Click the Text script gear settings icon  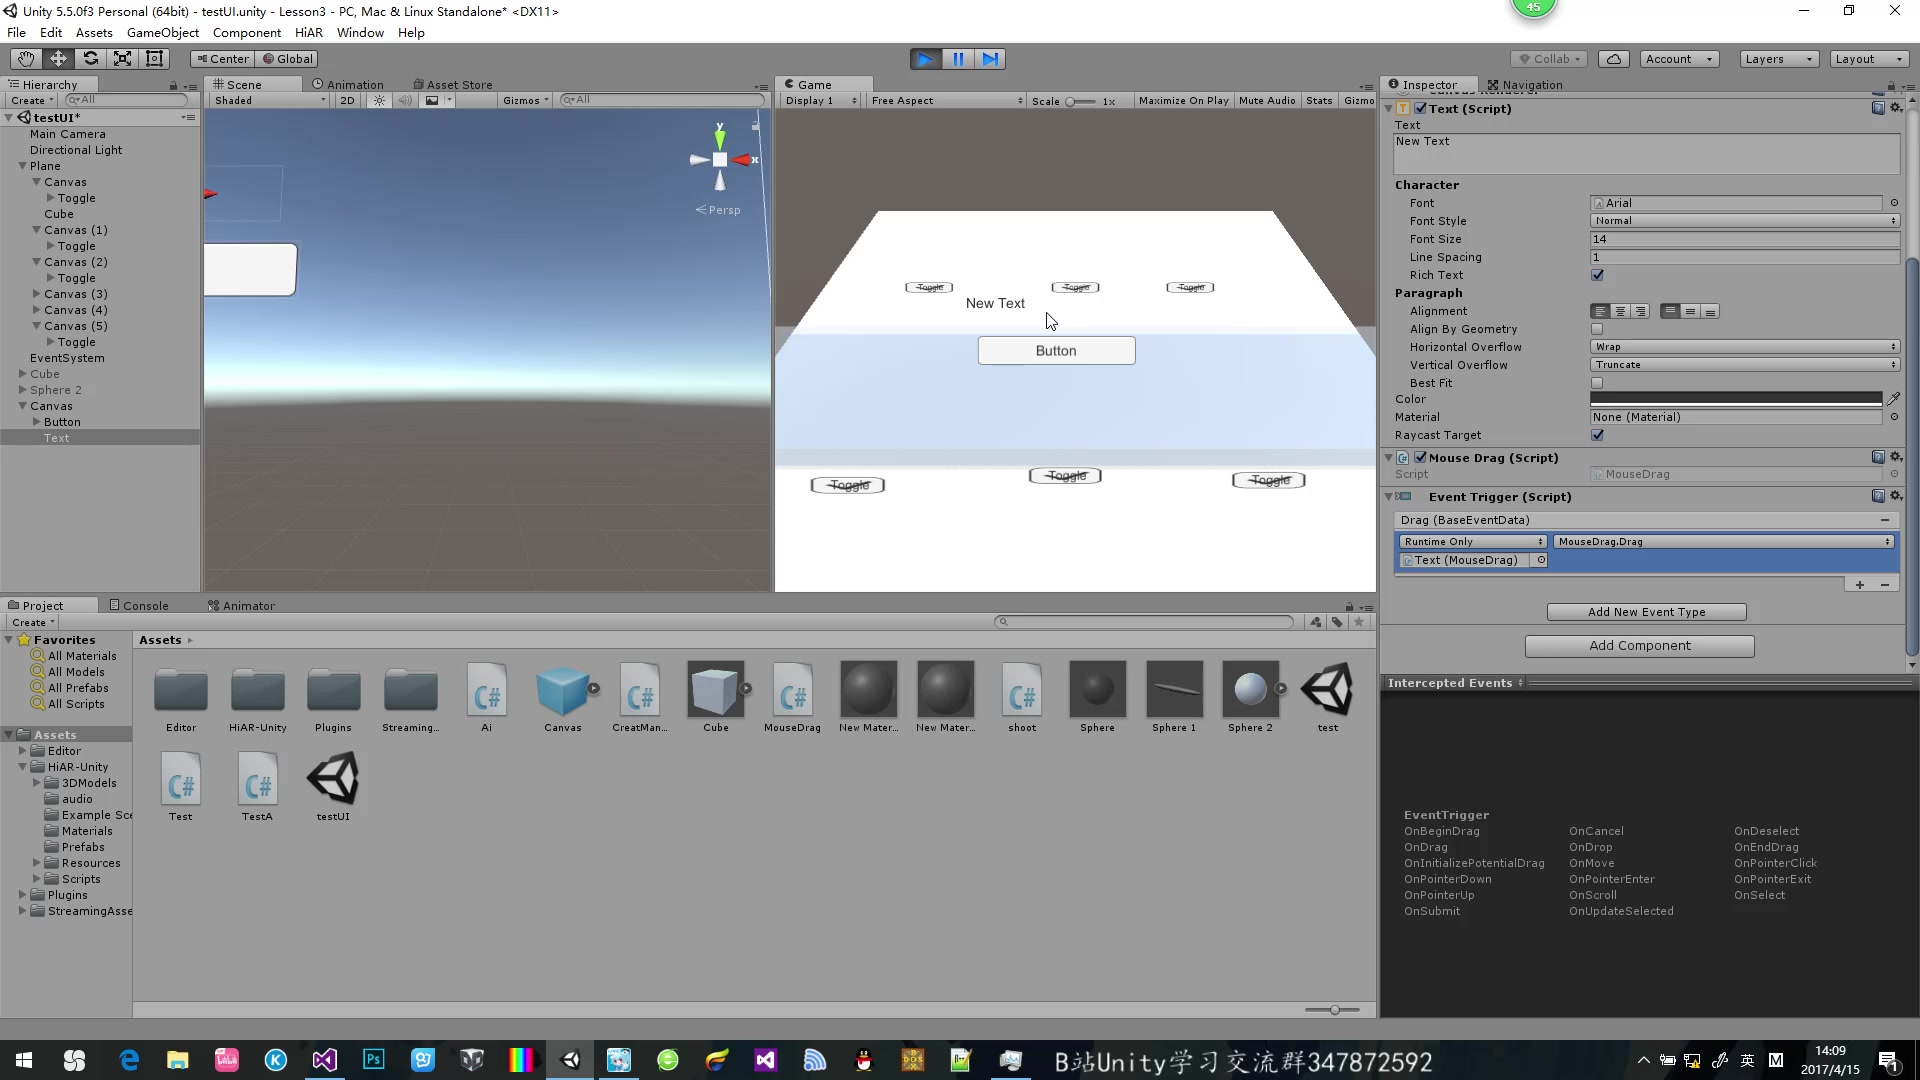[x=1896, y=108]
